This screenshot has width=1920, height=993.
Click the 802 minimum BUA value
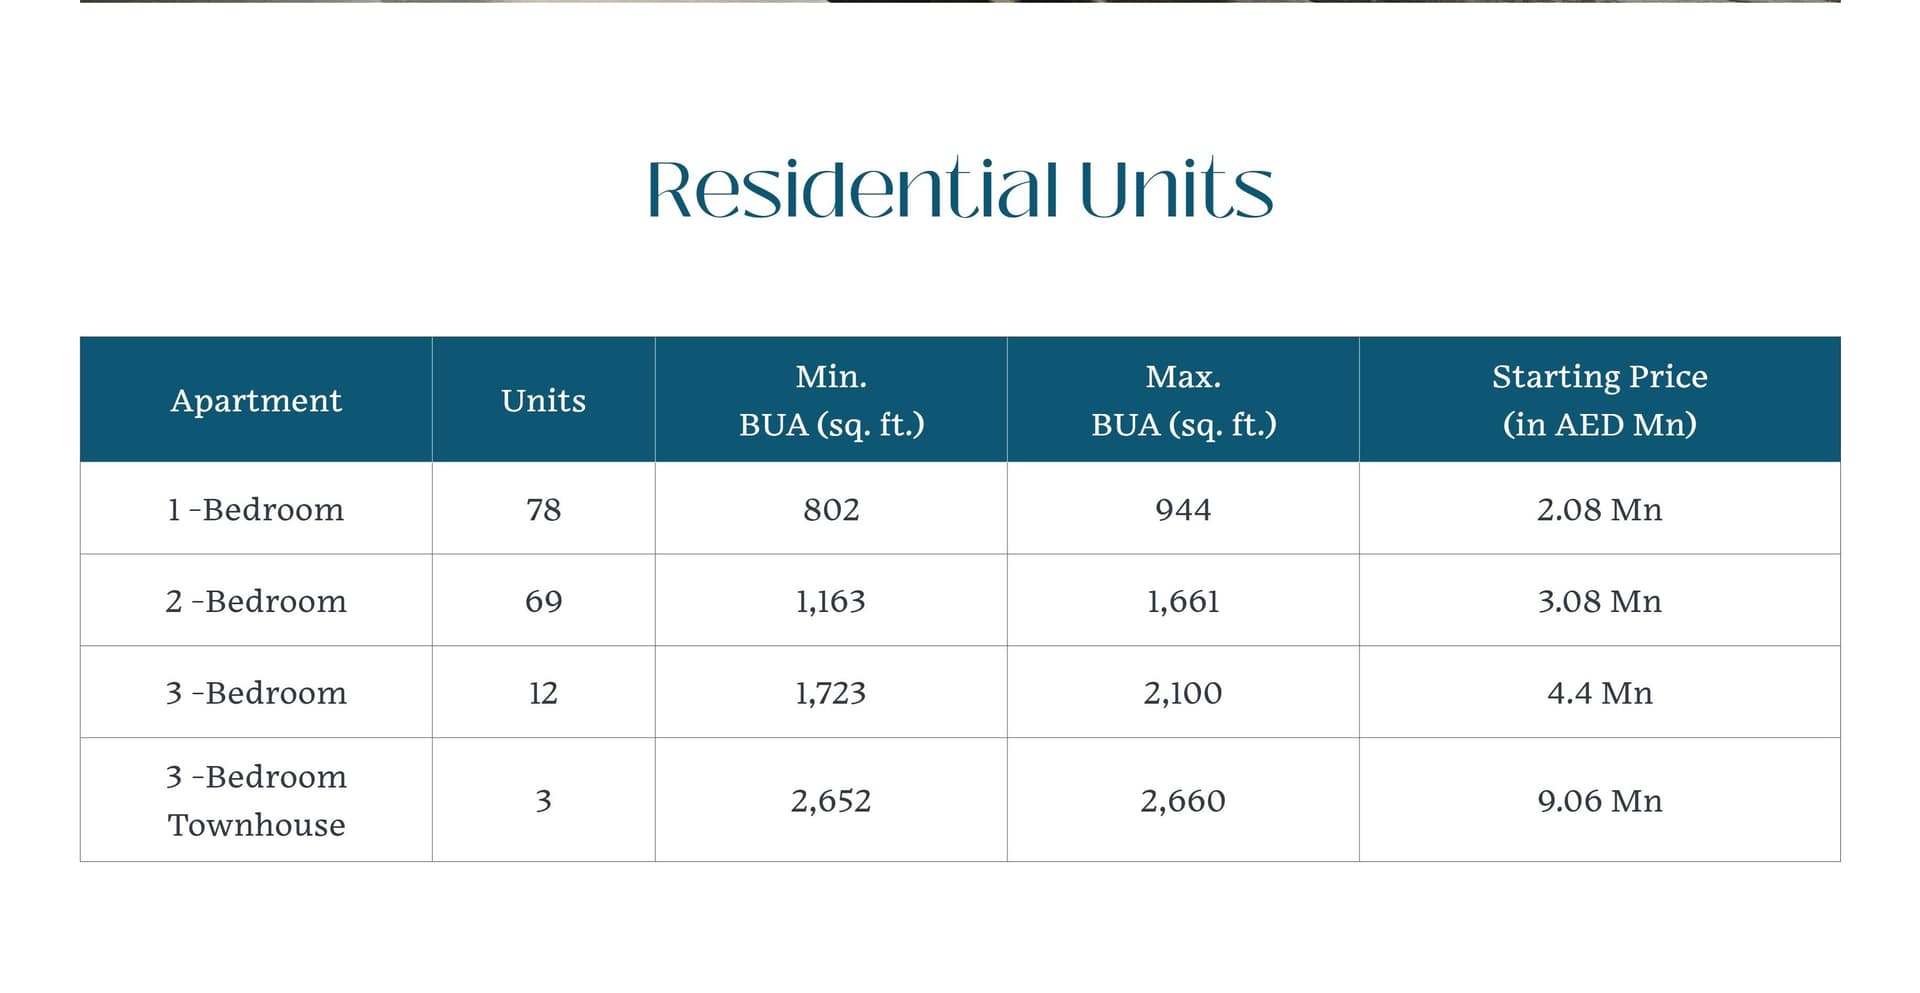tap(831, 509)
